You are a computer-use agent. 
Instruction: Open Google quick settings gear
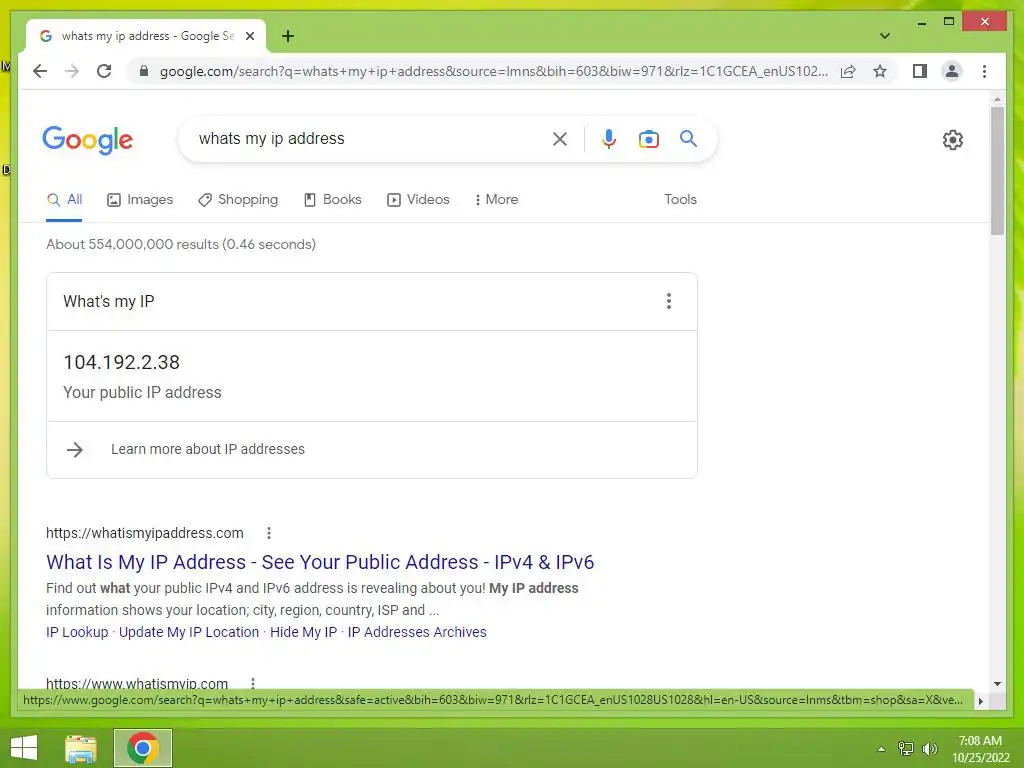(x=953, y=140)
